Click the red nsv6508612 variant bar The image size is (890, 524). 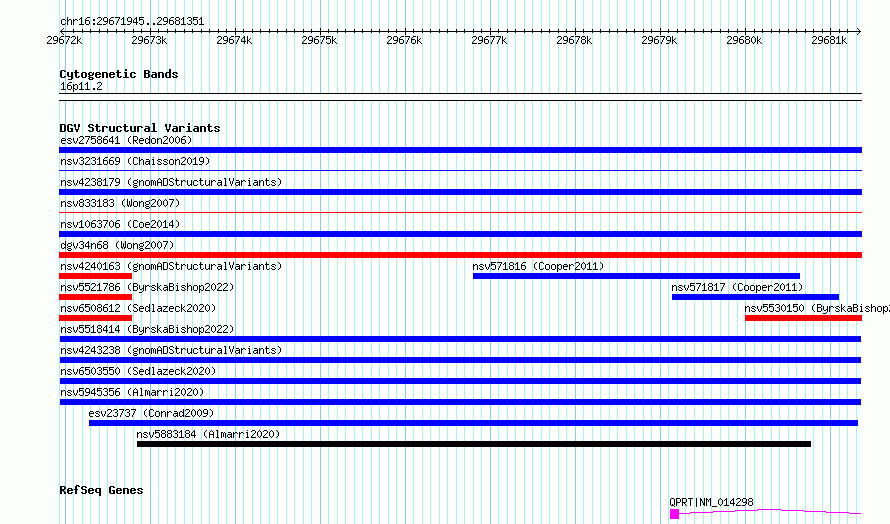click(x=95, y=318)
